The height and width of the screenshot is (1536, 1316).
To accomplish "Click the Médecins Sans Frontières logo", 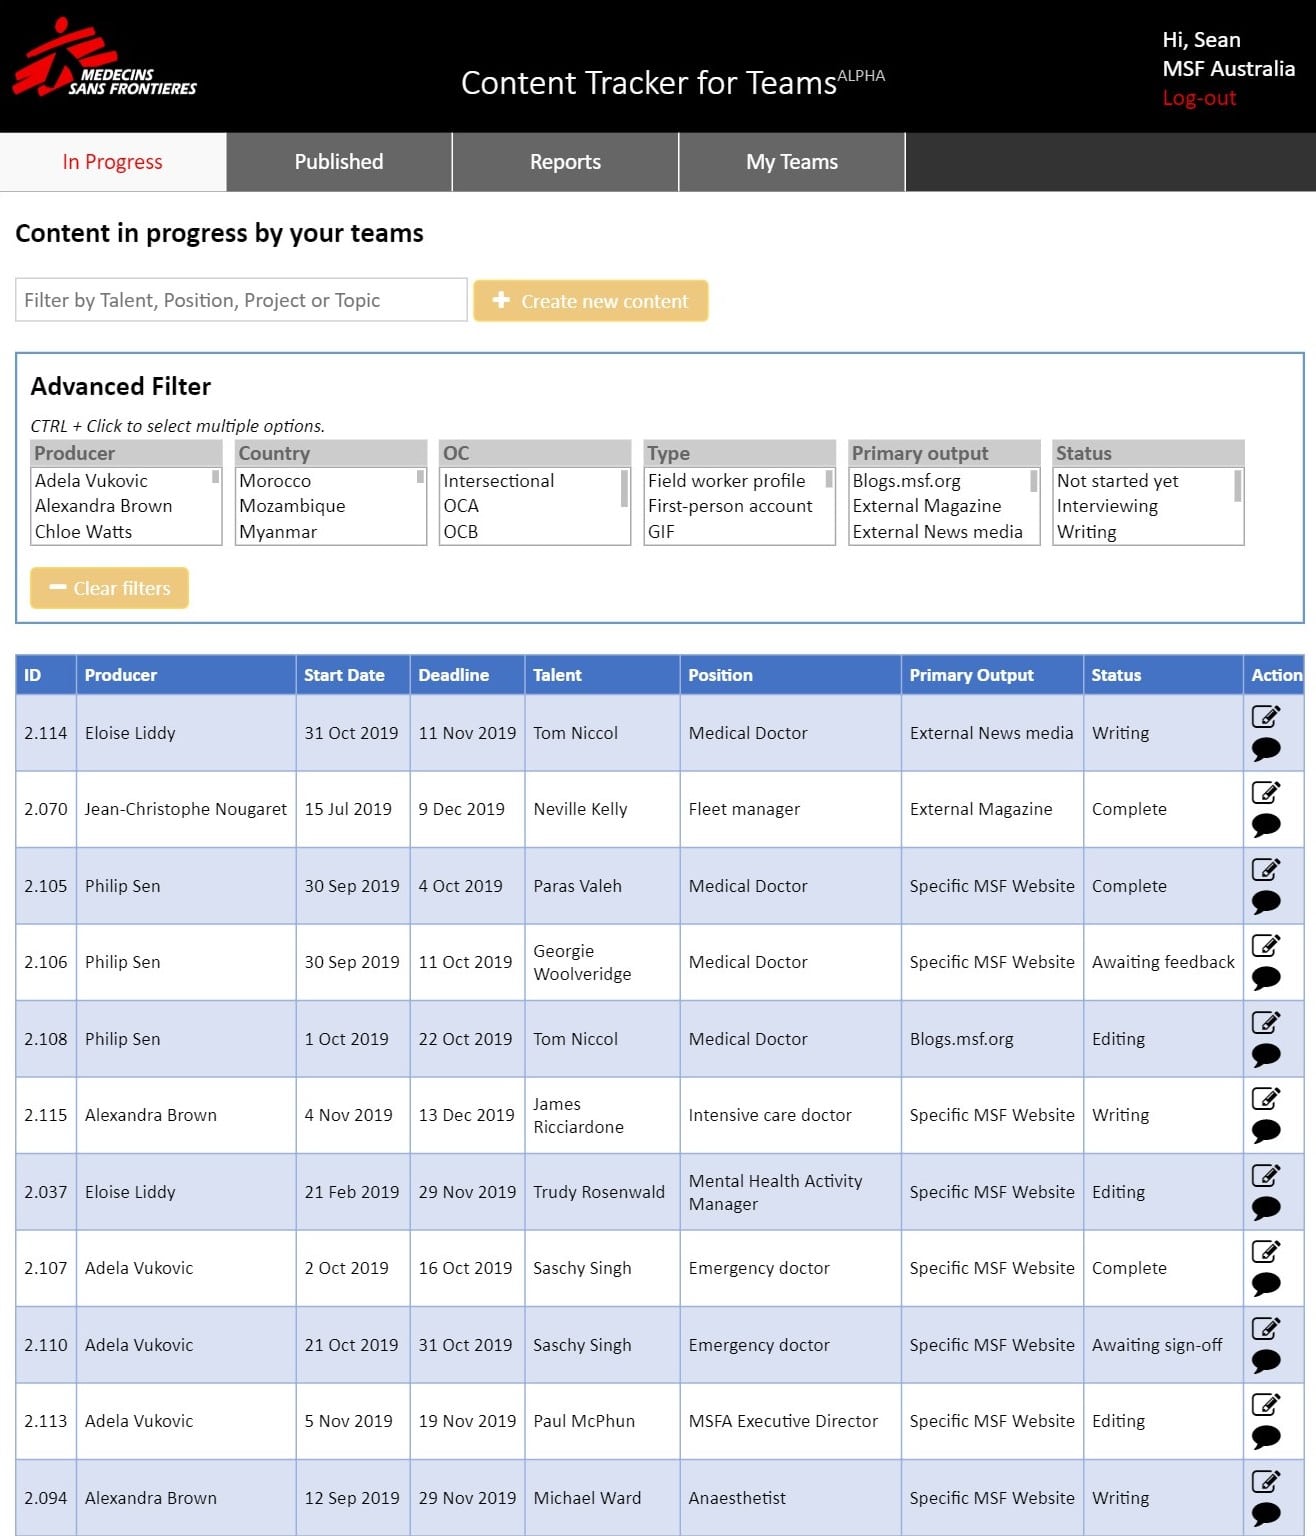I will click(105, 60).
